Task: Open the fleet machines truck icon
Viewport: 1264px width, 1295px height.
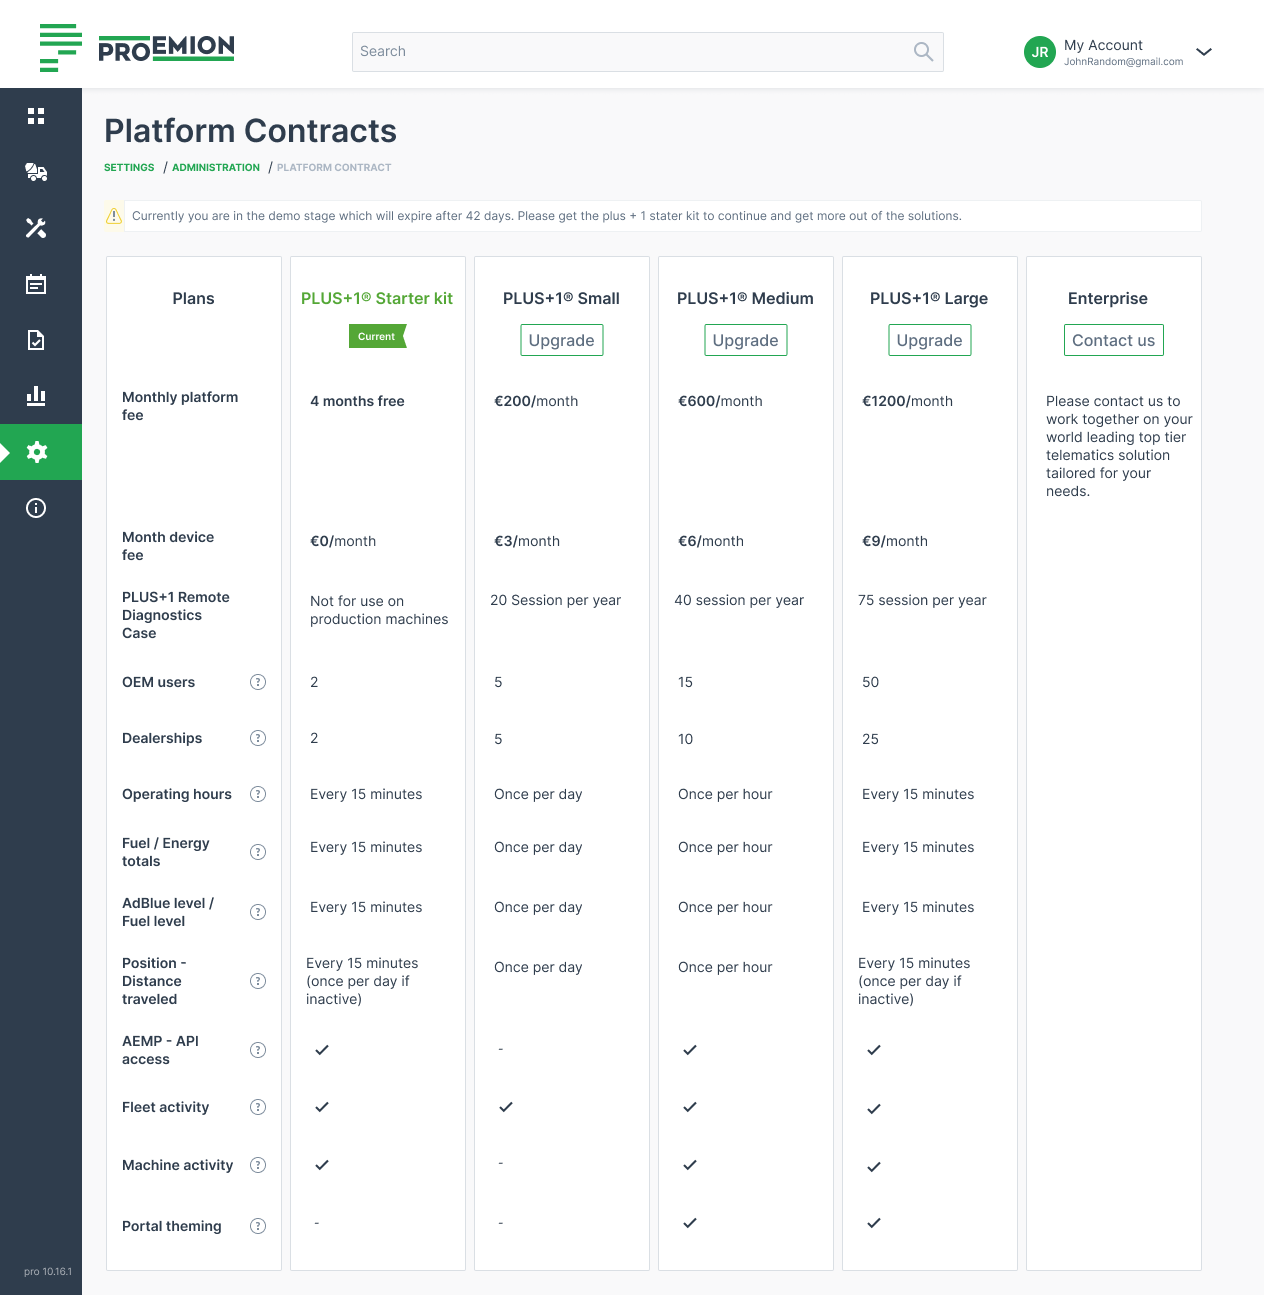Action: pyautogui.click(x=36, y=172)
